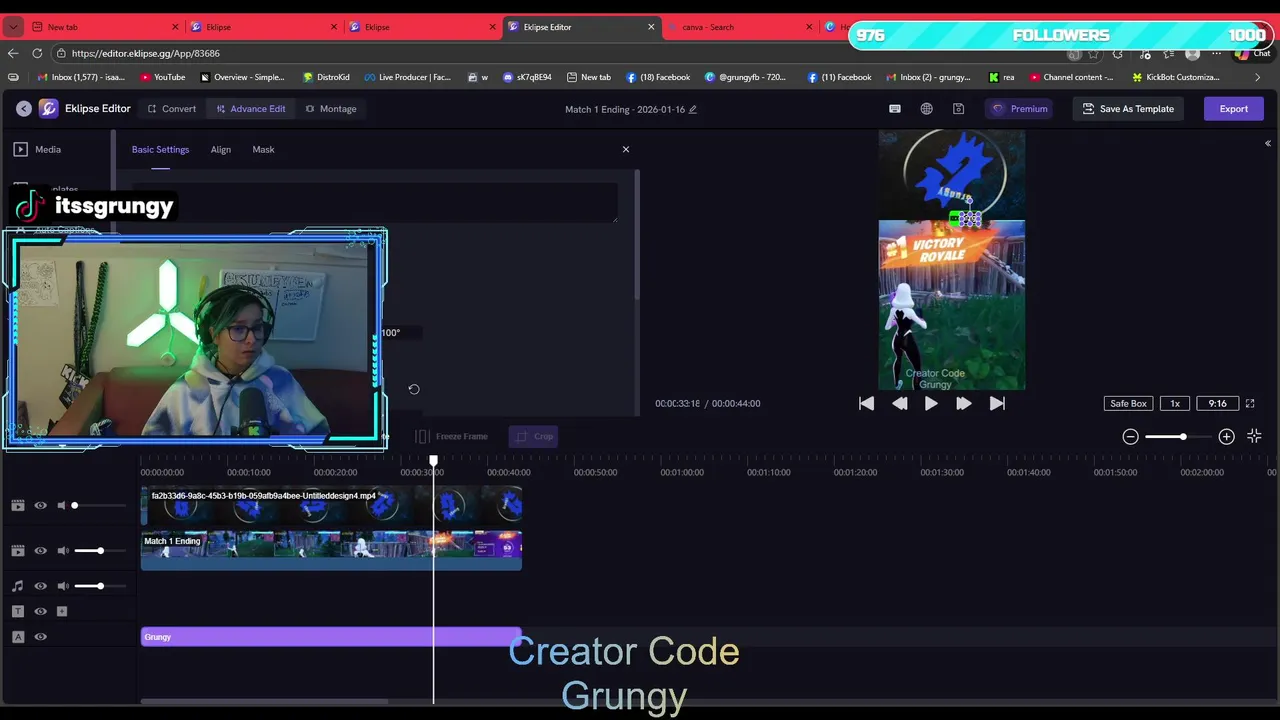Image resolution: width=1280 pixels, height=720 pixels.
Task: Switch to the canva - Search browser tab
Action: click(x=741, y=27)
